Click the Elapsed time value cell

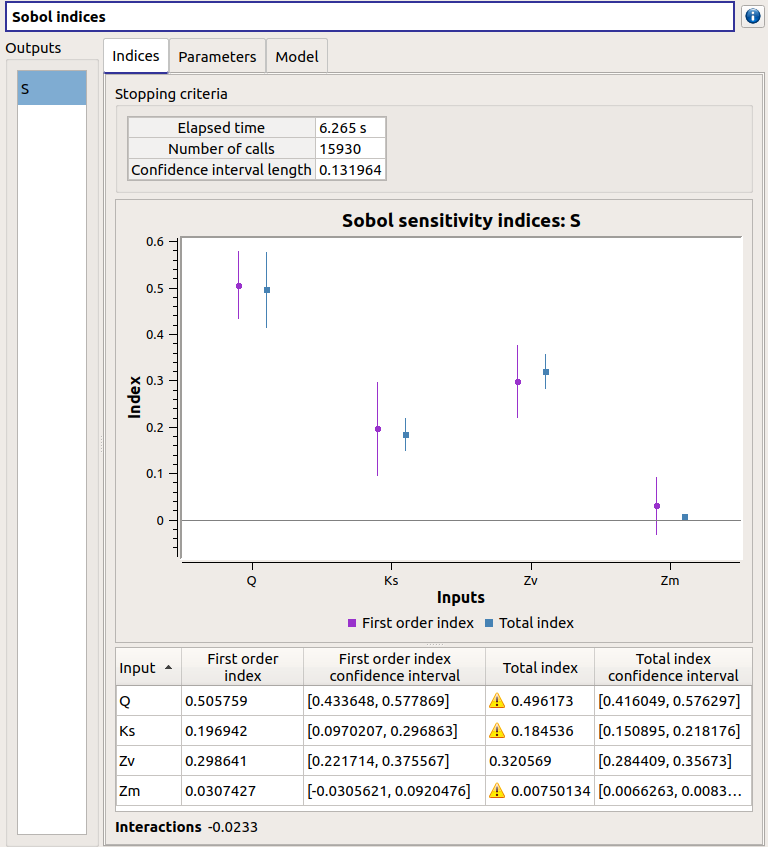pos(349,128)
